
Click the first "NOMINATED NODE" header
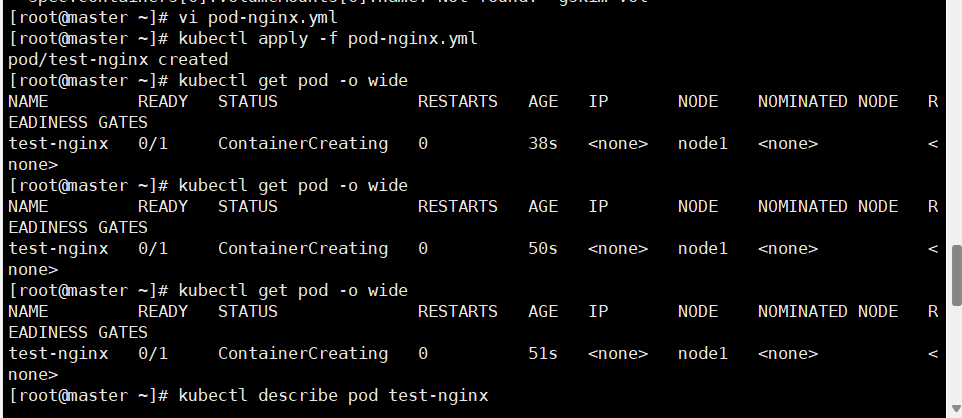pos(828,101)
